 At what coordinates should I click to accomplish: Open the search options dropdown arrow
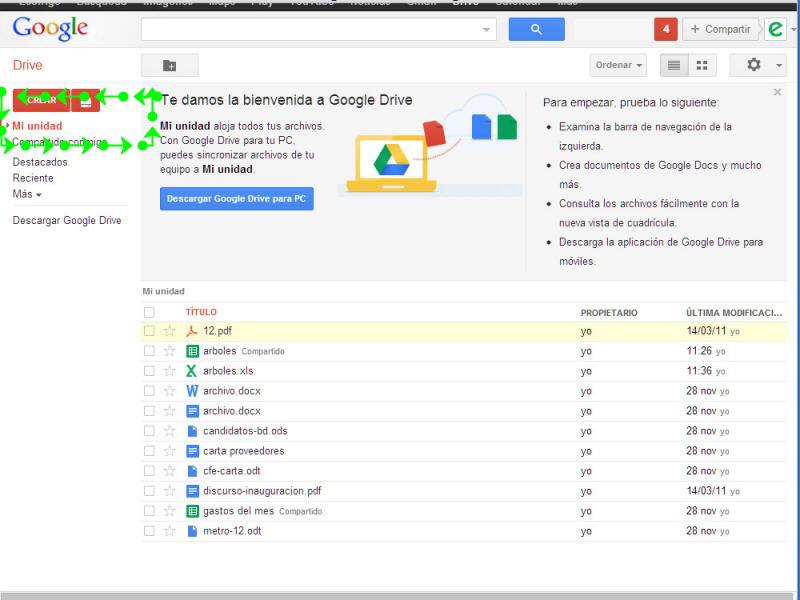click(x=486, y=30)
